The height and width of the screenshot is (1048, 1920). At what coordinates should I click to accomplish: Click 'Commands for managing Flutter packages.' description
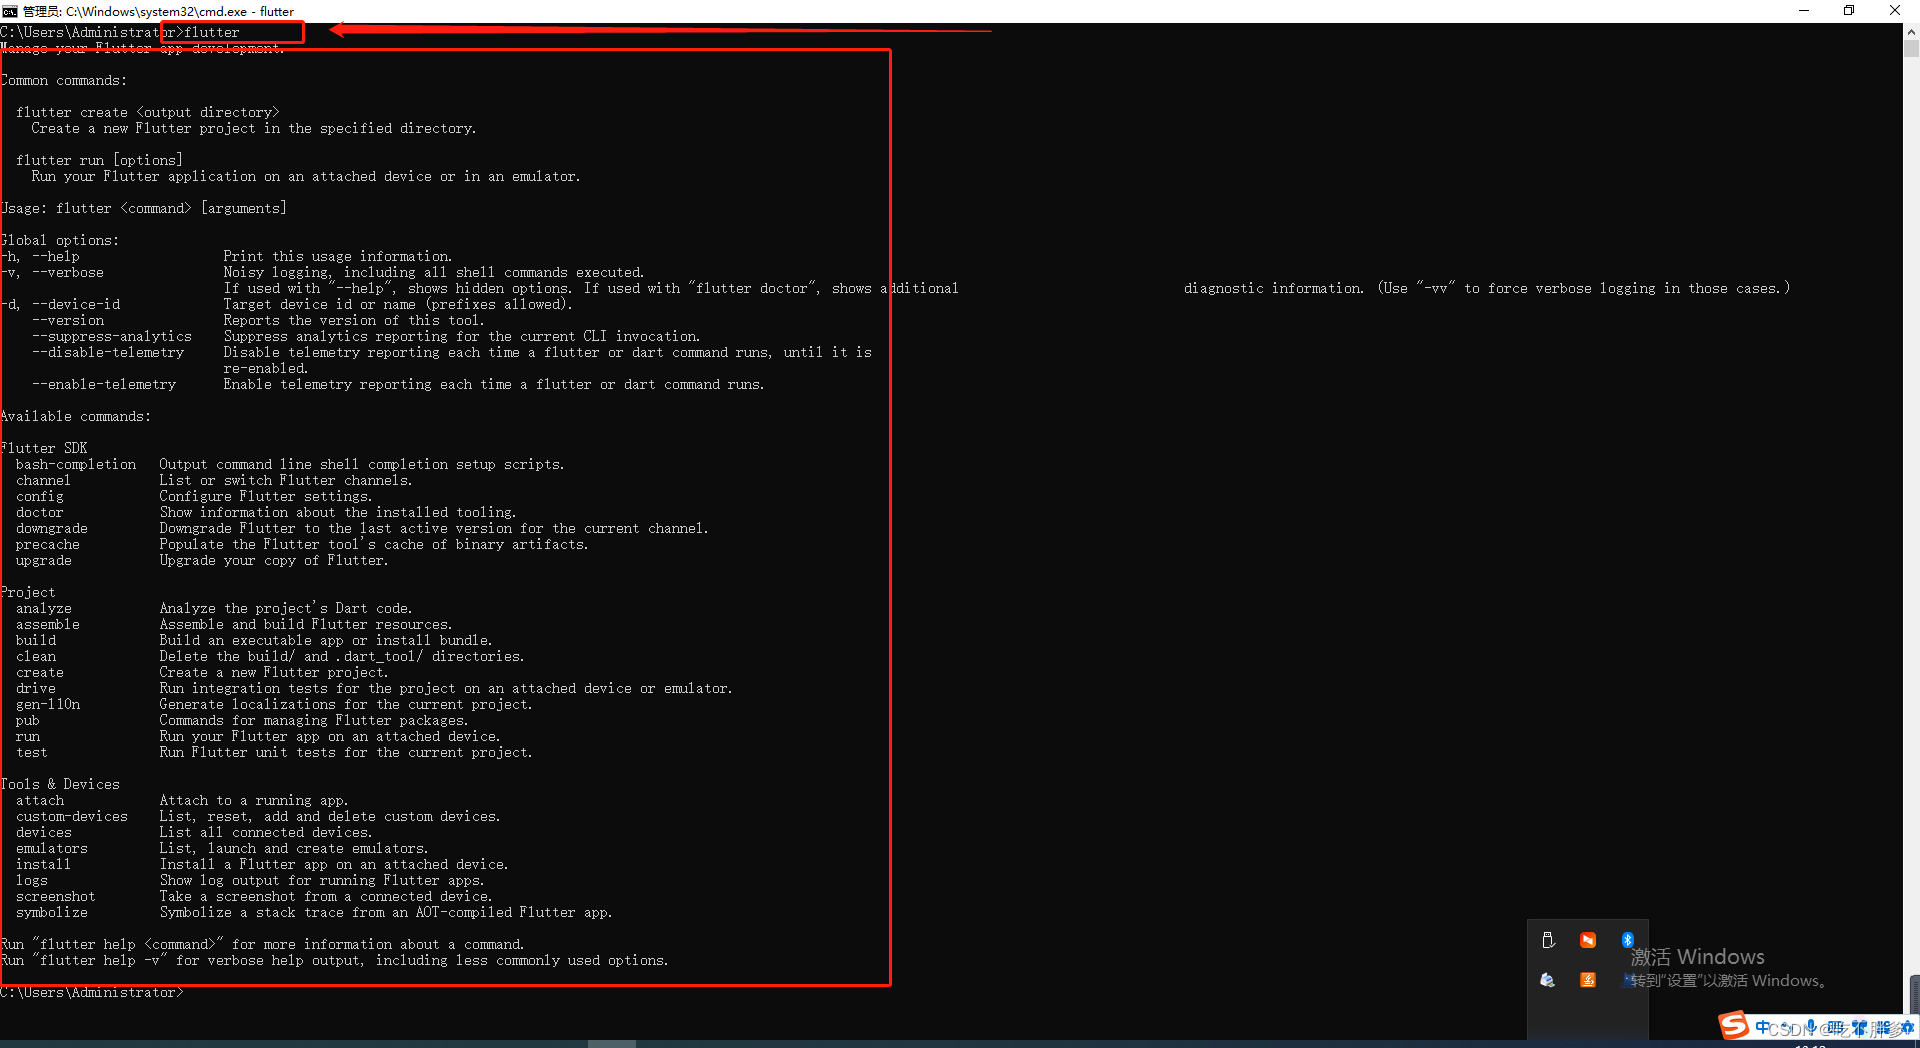pyautogui.click(x=314, y=720)
